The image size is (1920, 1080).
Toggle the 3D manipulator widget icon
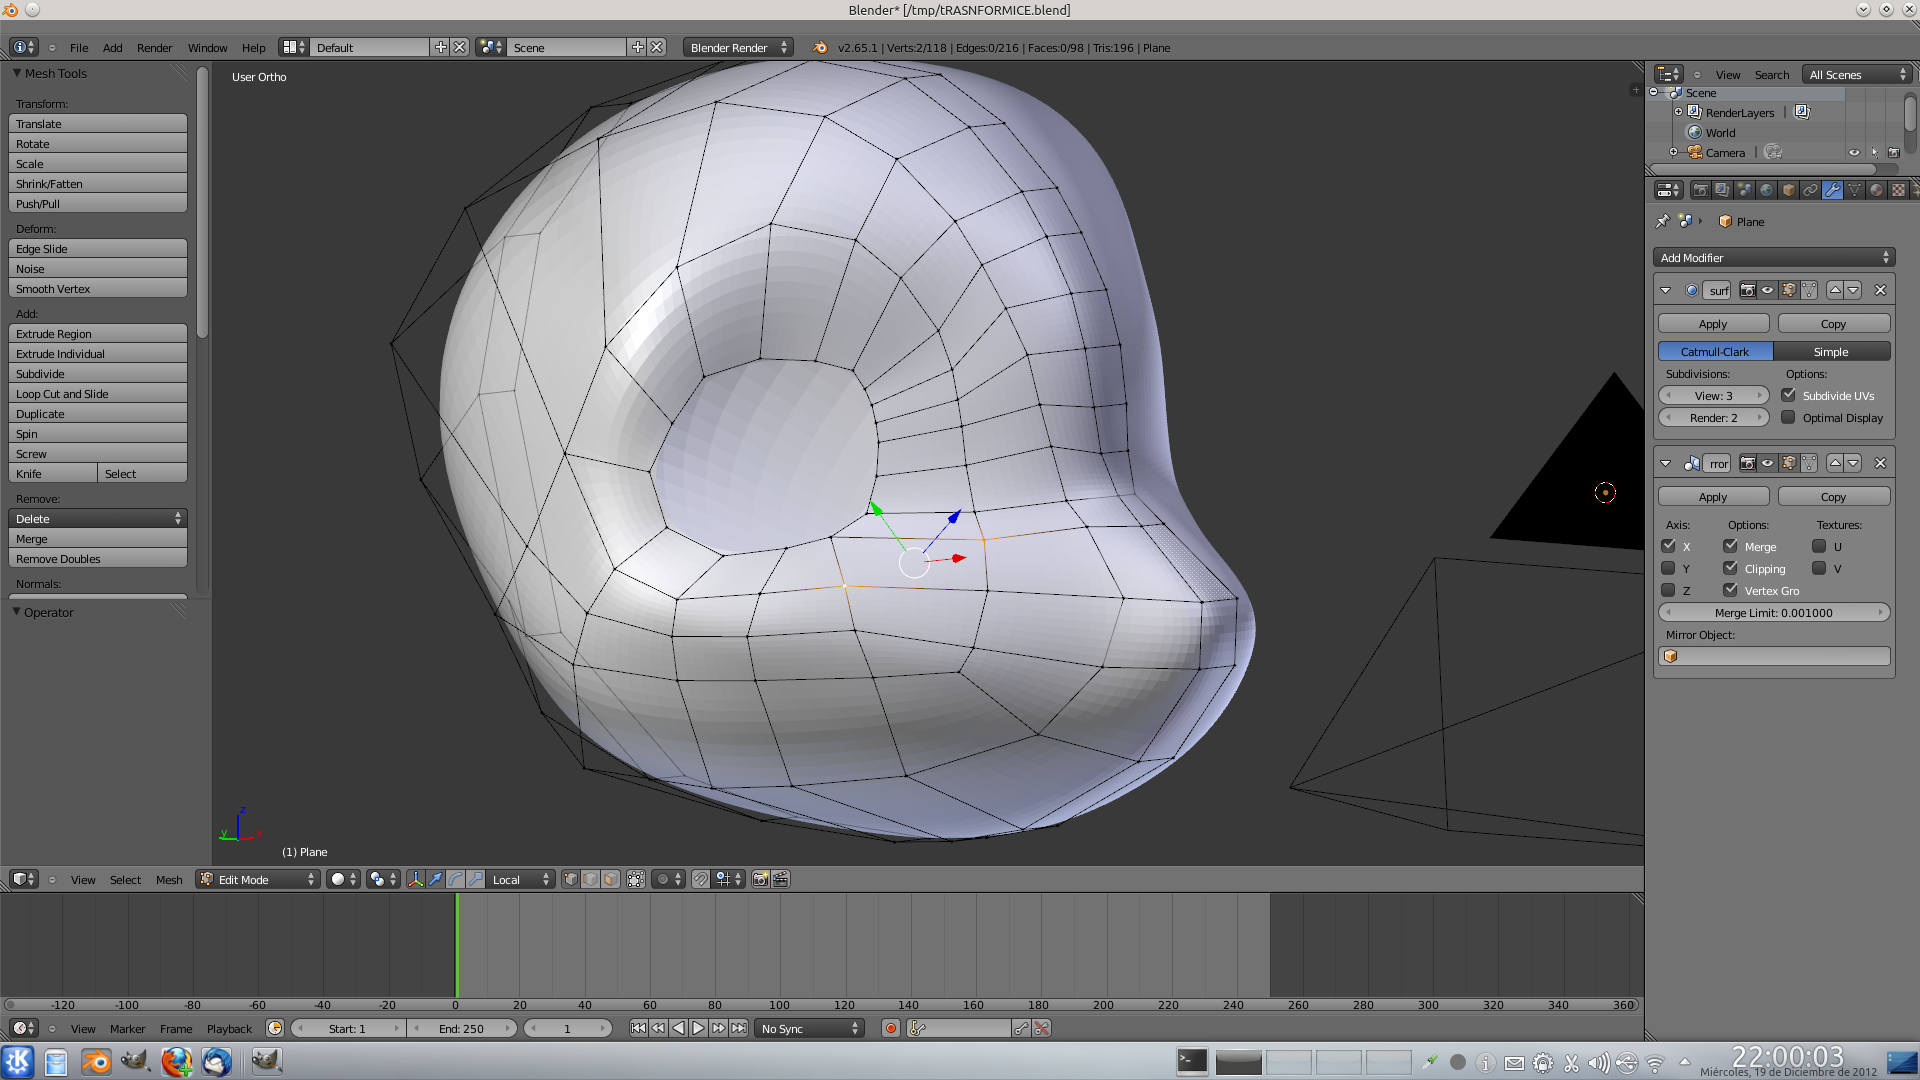415,880
